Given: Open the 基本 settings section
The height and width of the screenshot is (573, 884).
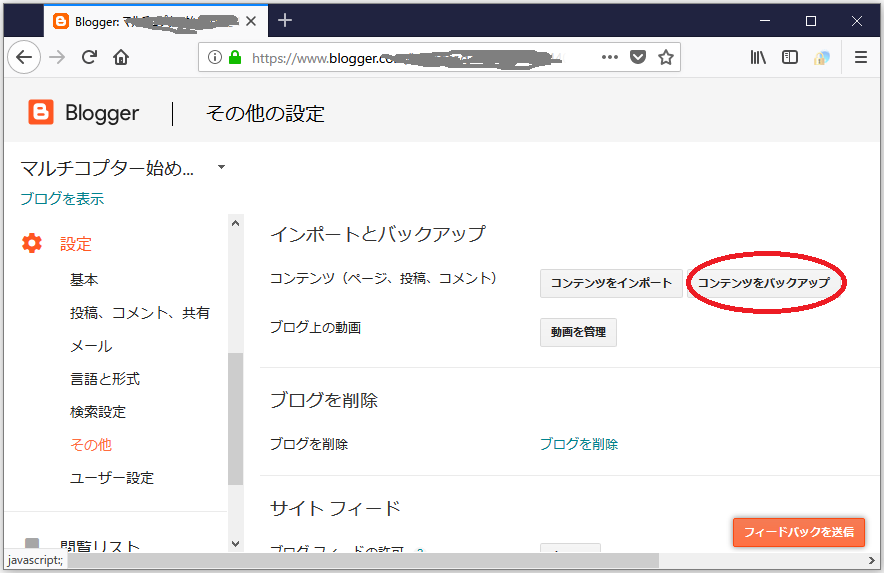Looking at the screenshot, I should (x=84, y=280).
